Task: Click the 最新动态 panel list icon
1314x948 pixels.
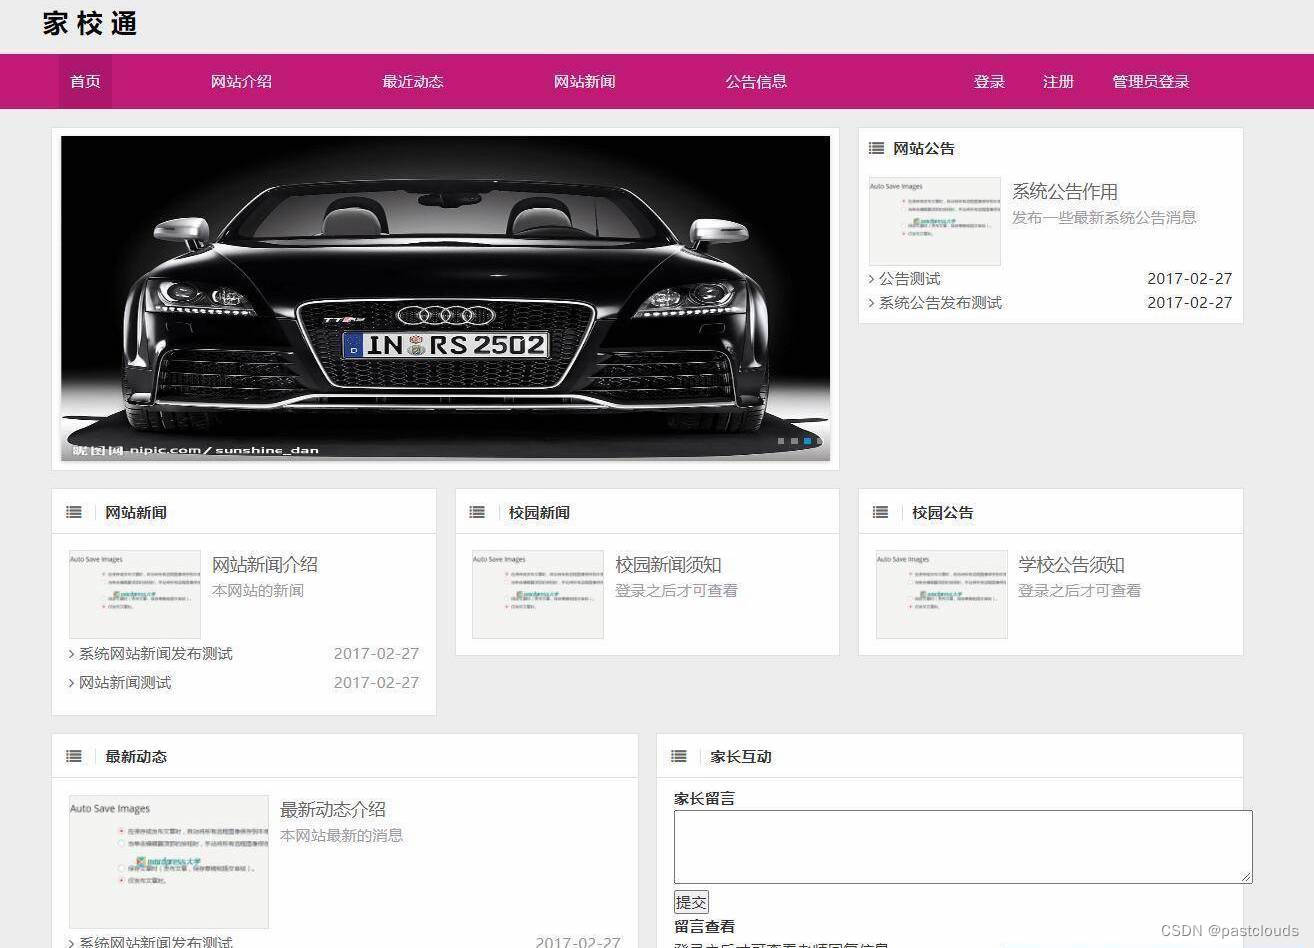Action: [73, 756]
